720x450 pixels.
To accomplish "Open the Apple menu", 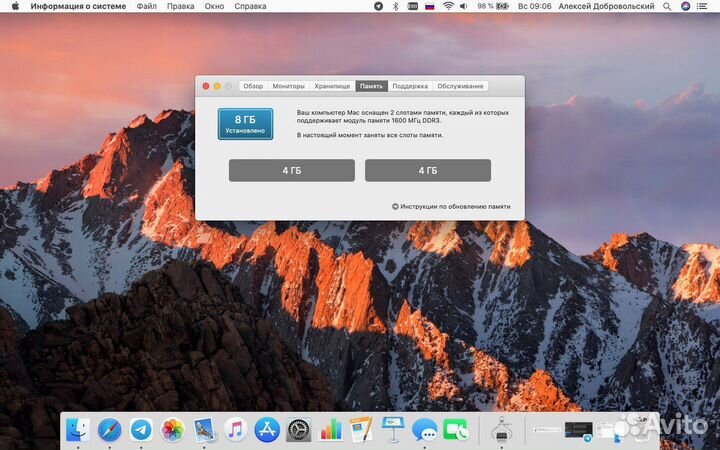I will 15,6.
